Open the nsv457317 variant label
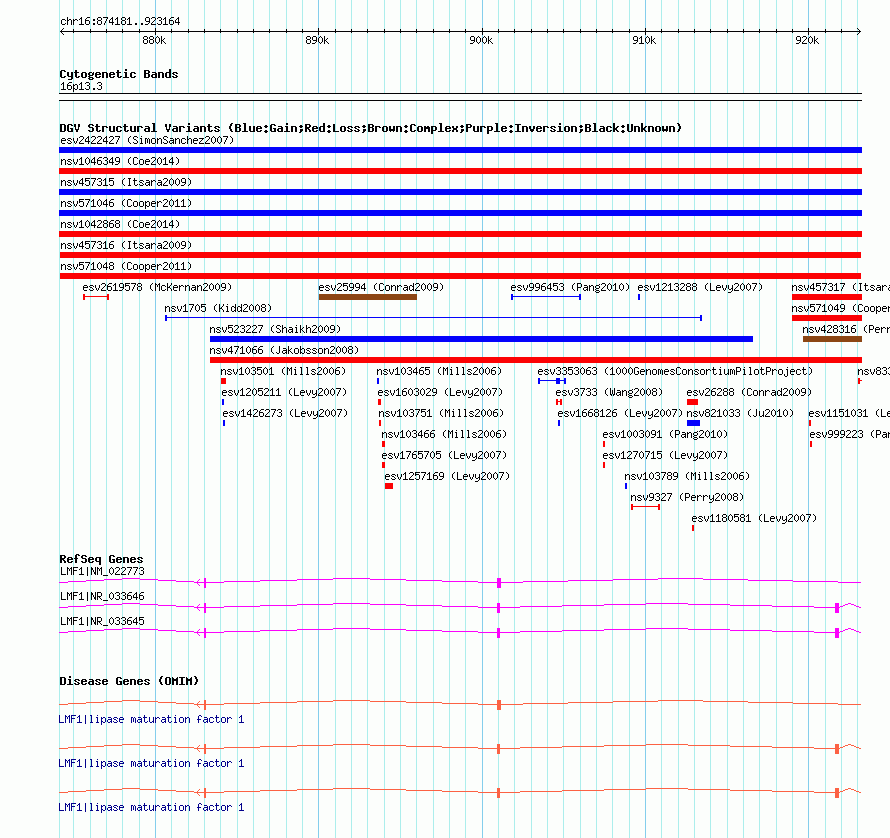Screen dimensions: 890x838 (841, 287)
